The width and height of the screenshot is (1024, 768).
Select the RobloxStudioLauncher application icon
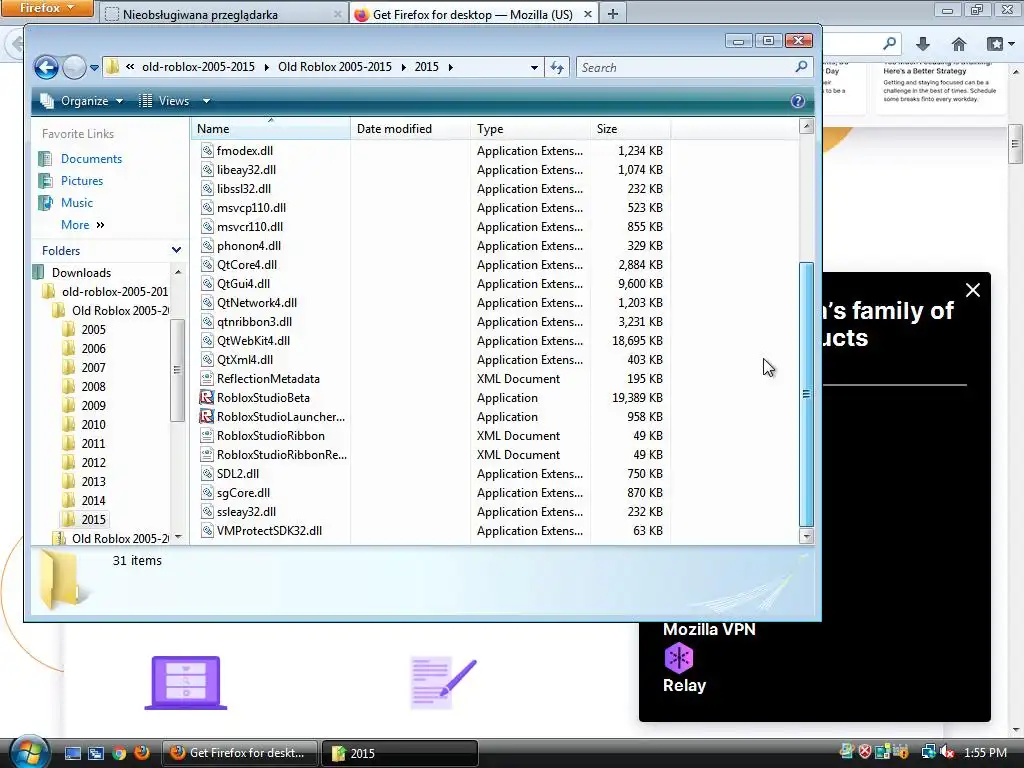click(x=206, y=416)
